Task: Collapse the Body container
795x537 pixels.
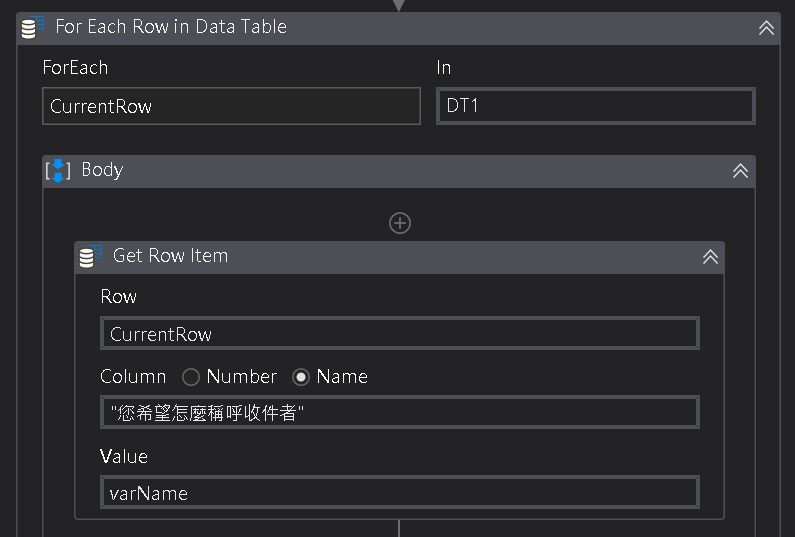Action: tap(740, 171)
